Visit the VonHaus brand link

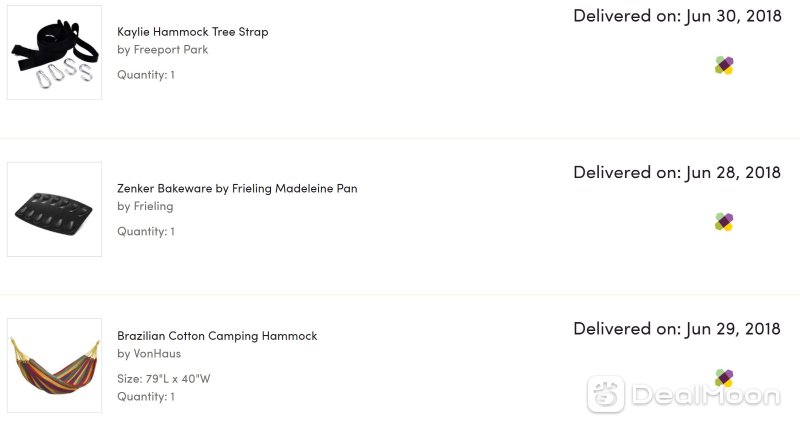click(x=157, y=354)
